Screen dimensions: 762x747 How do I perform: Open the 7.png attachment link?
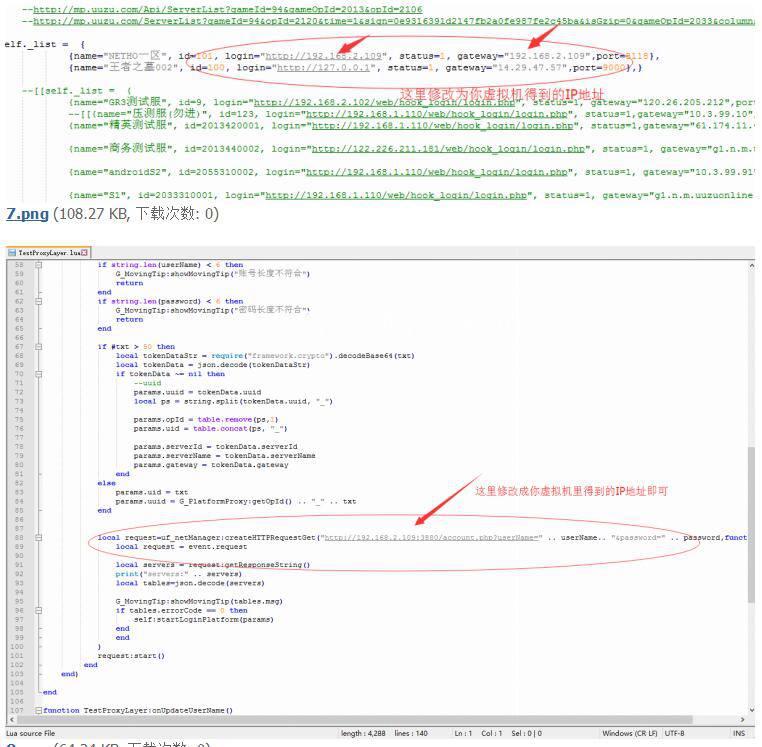click(27, 213)
